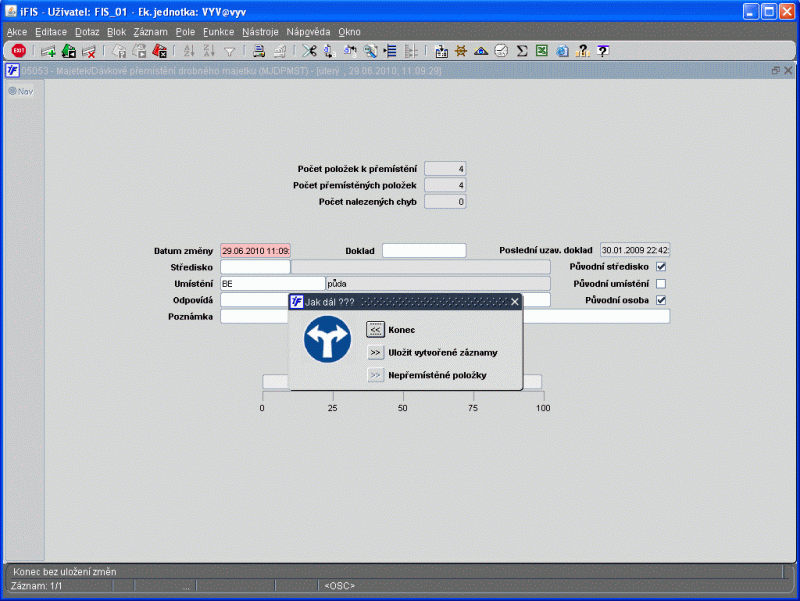Click the Sigma sum icon

point(522,51)
